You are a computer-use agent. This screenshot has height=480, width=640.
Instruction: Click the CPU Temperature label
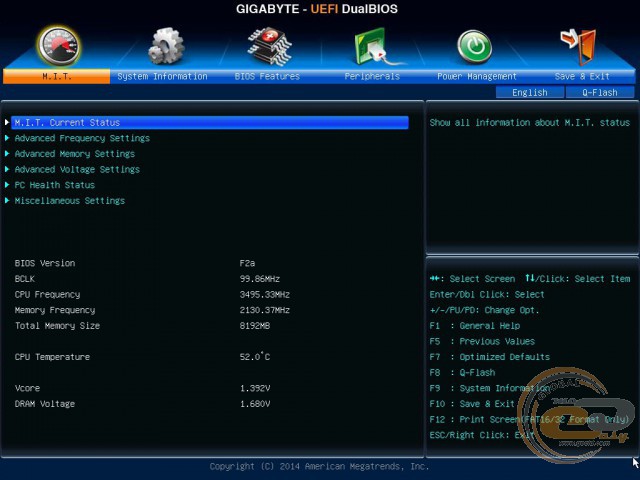(x=52, y=357)
